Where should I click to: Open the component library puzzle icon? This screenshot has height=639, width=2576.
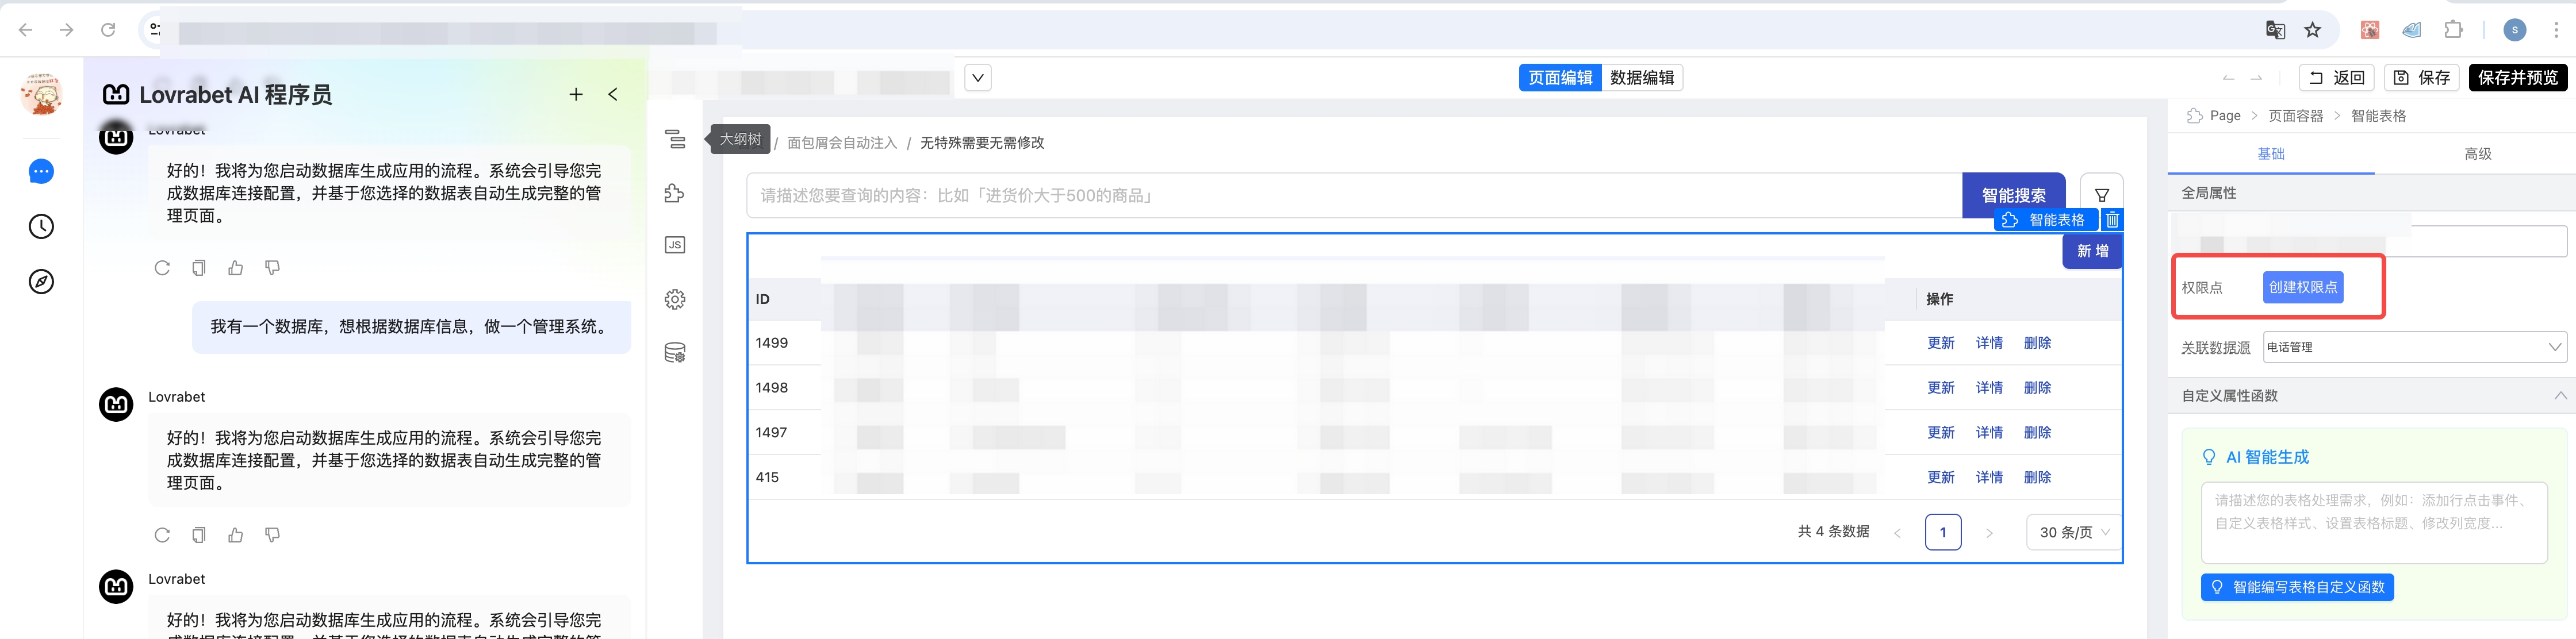675,193
